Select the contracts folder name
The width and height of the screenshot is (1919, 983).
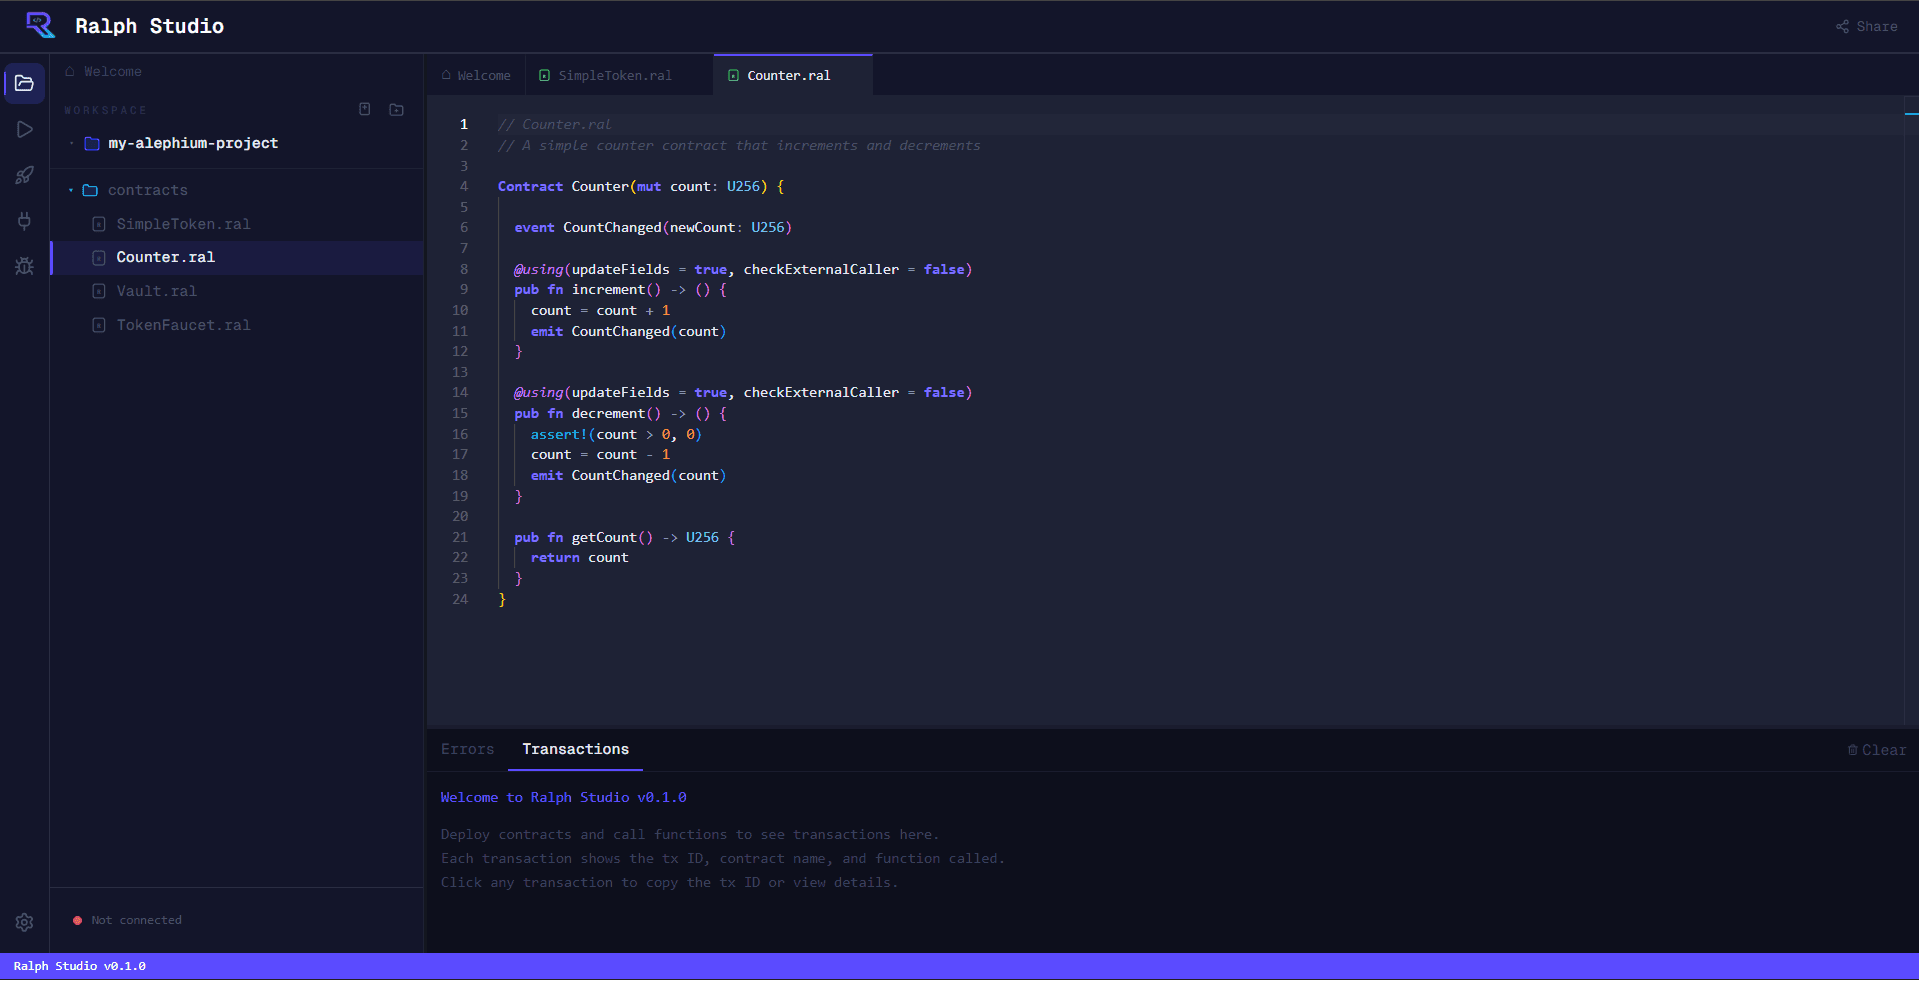(148, 190)
